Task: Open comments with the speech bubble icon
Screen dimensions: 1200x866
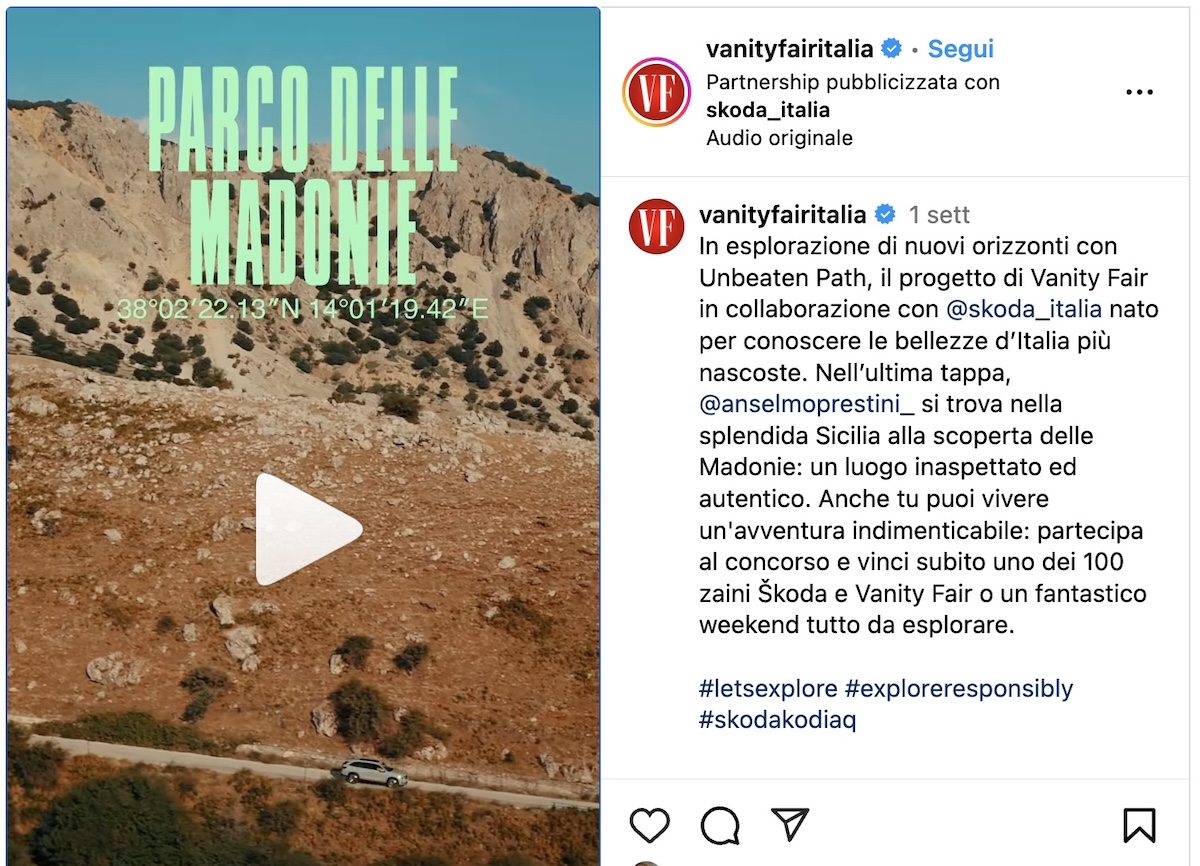Action: point(720,825)
